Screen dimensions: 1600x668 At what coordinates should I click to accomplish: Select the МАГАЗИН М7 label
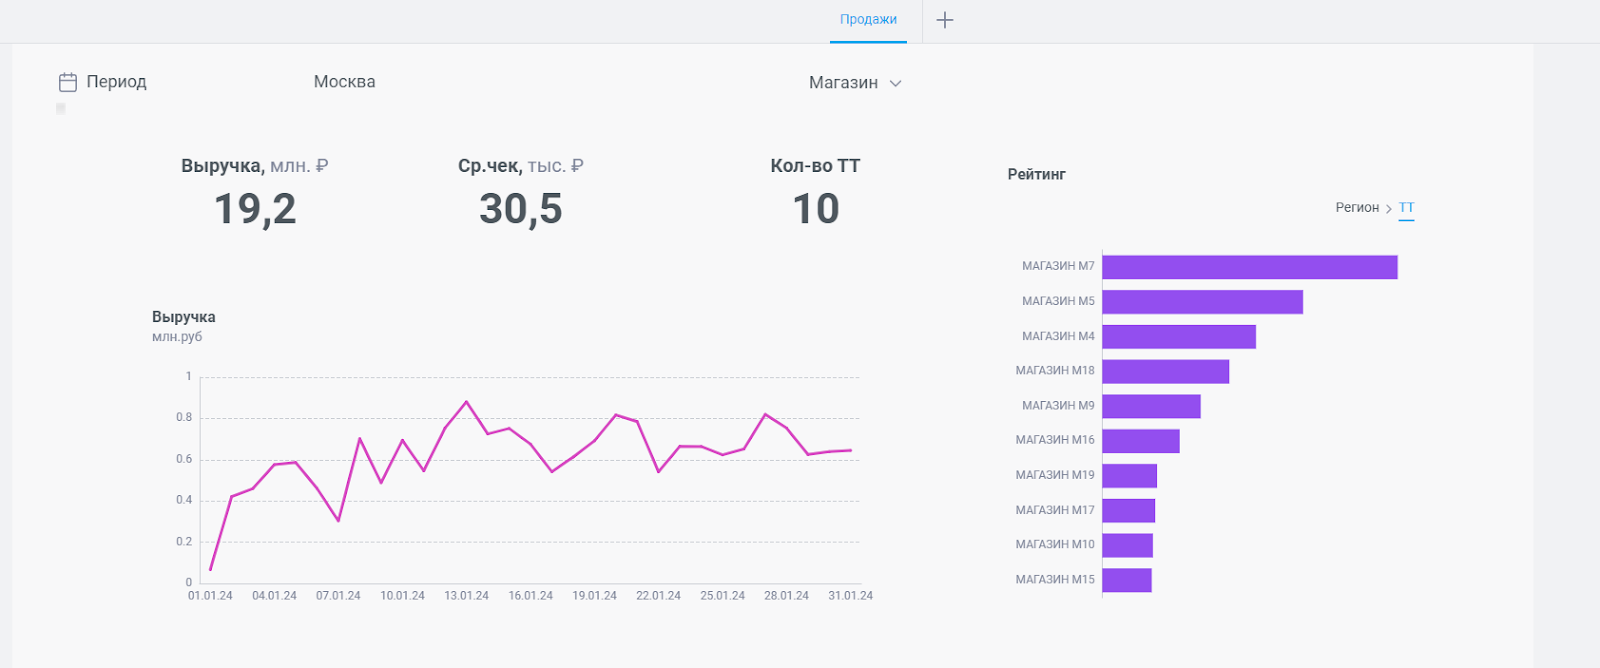point(1058,266)
